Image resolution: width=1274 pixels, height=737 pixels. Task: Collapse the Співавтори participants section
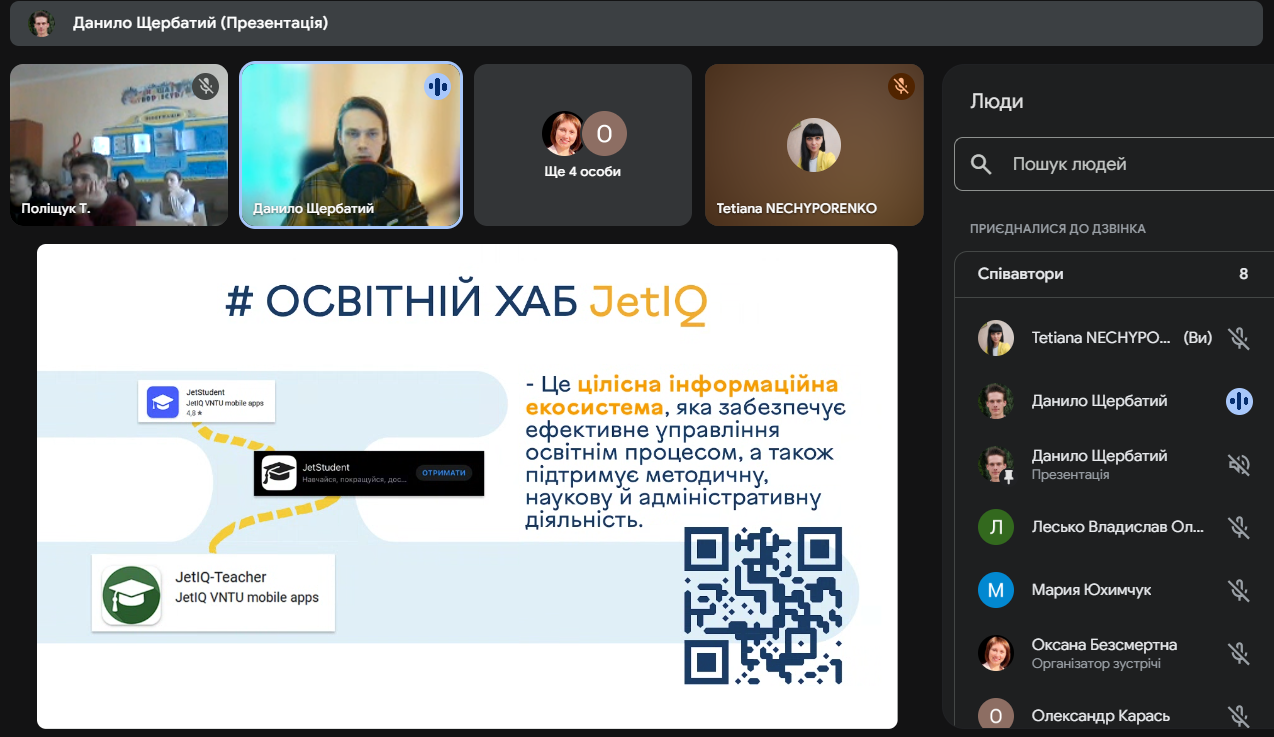pyautogui.click(x=1110, y=274)
